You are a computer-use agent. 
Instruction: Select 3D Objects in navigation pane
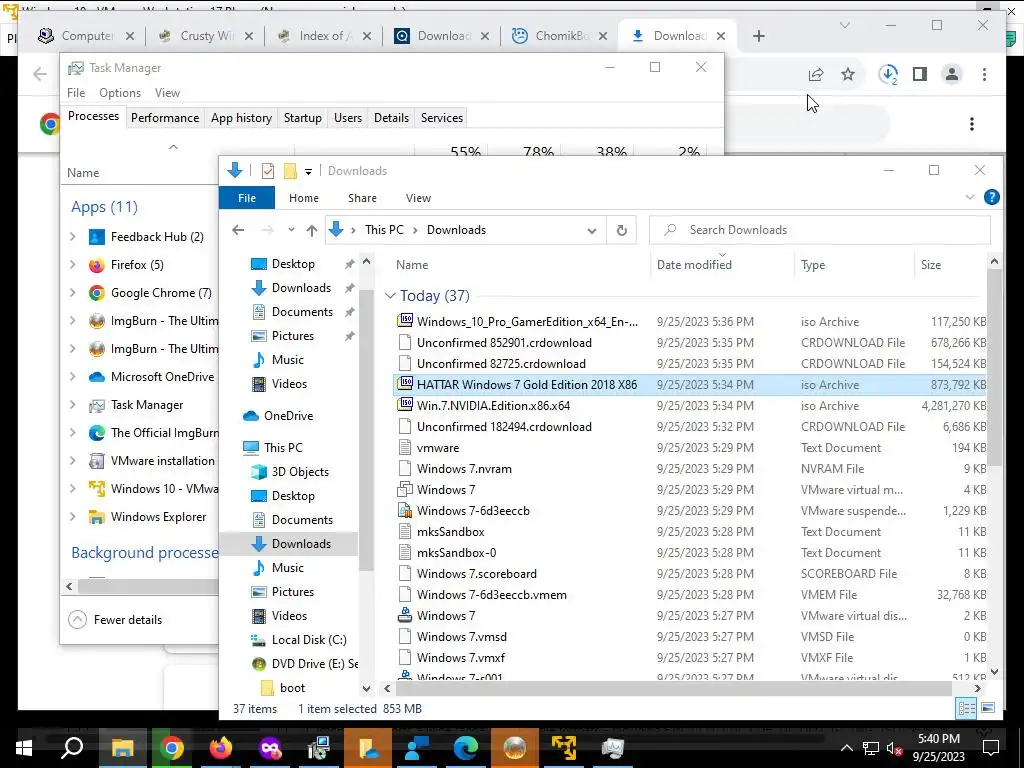click(x=299, y=472)
